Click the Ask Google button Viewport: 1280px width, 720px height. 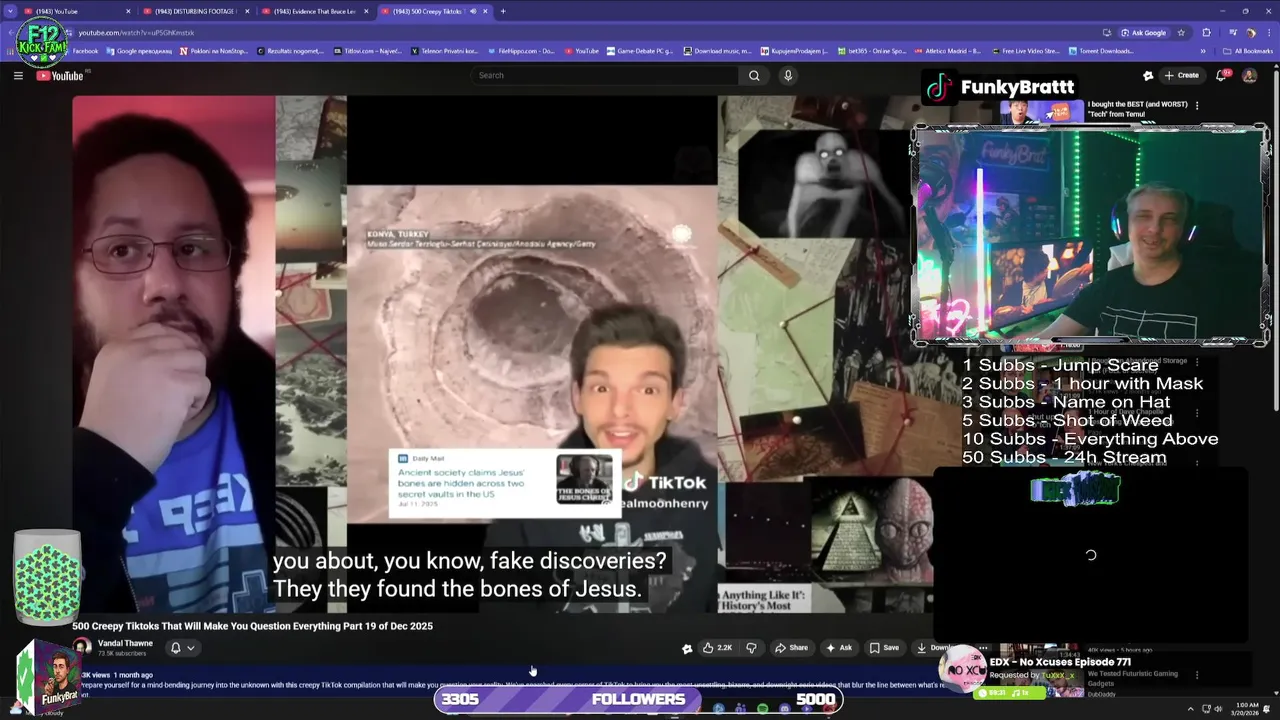(1143, 32)
